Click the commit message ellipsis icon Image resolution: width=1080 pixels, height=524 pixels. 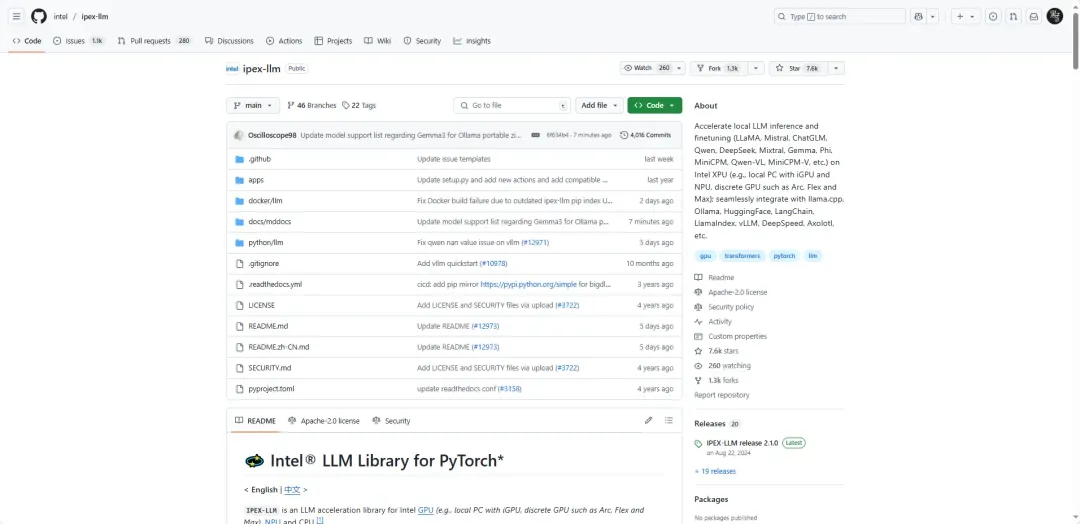coord(535,135)
